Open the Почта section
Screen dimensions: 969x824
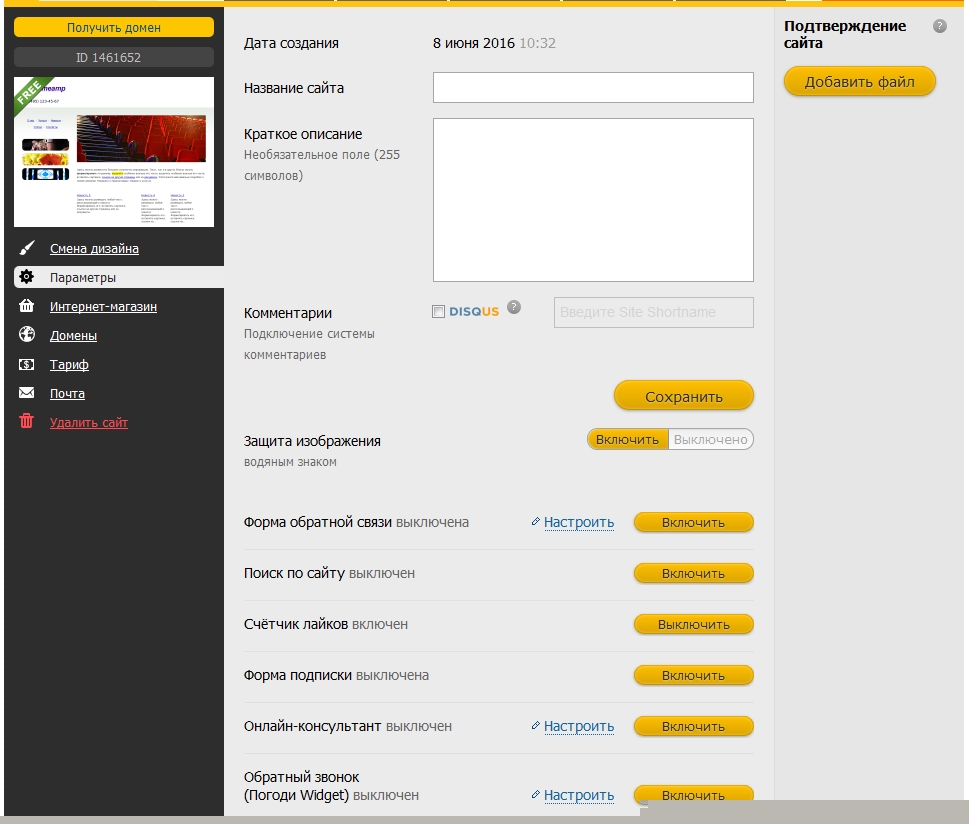point(67,394)
